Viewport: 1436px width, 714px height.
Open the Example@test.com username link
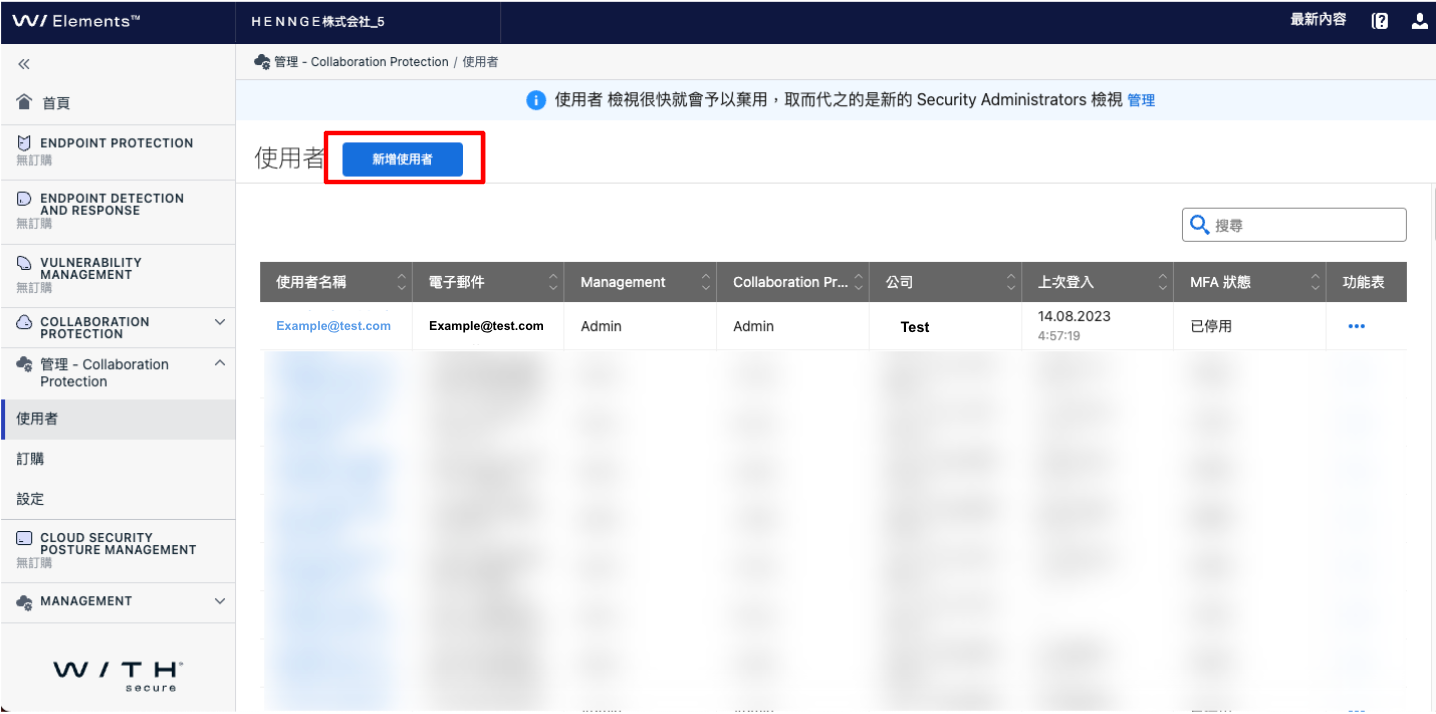click(333, 326)
